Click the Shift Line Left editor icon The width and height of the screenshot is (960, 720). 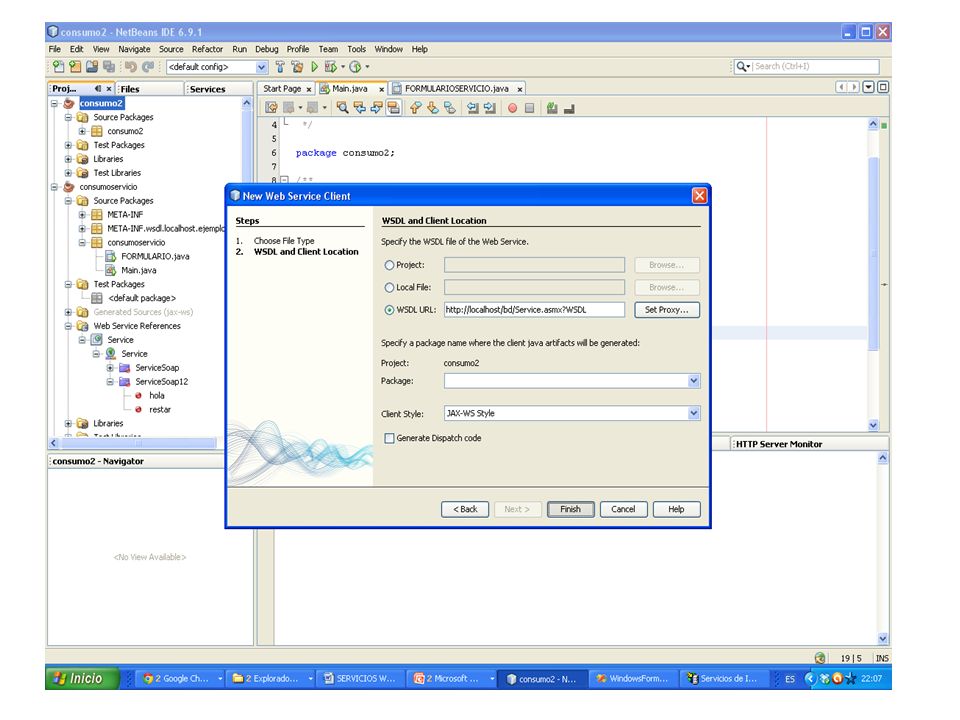point(473,108)
